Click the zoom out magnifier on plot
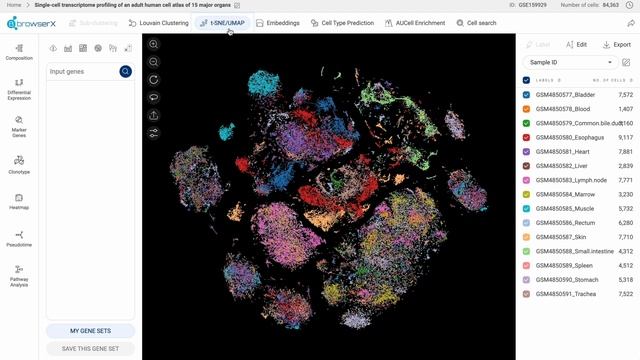Screen dimensions: 640x360 pos(153,62)
